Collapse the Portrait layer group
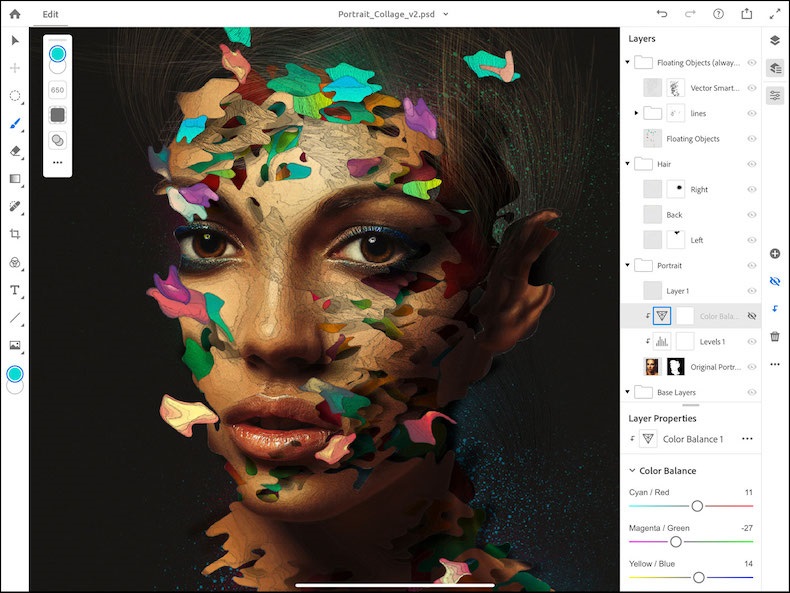Viewport: 790px width, 593px height. [628, 266]
